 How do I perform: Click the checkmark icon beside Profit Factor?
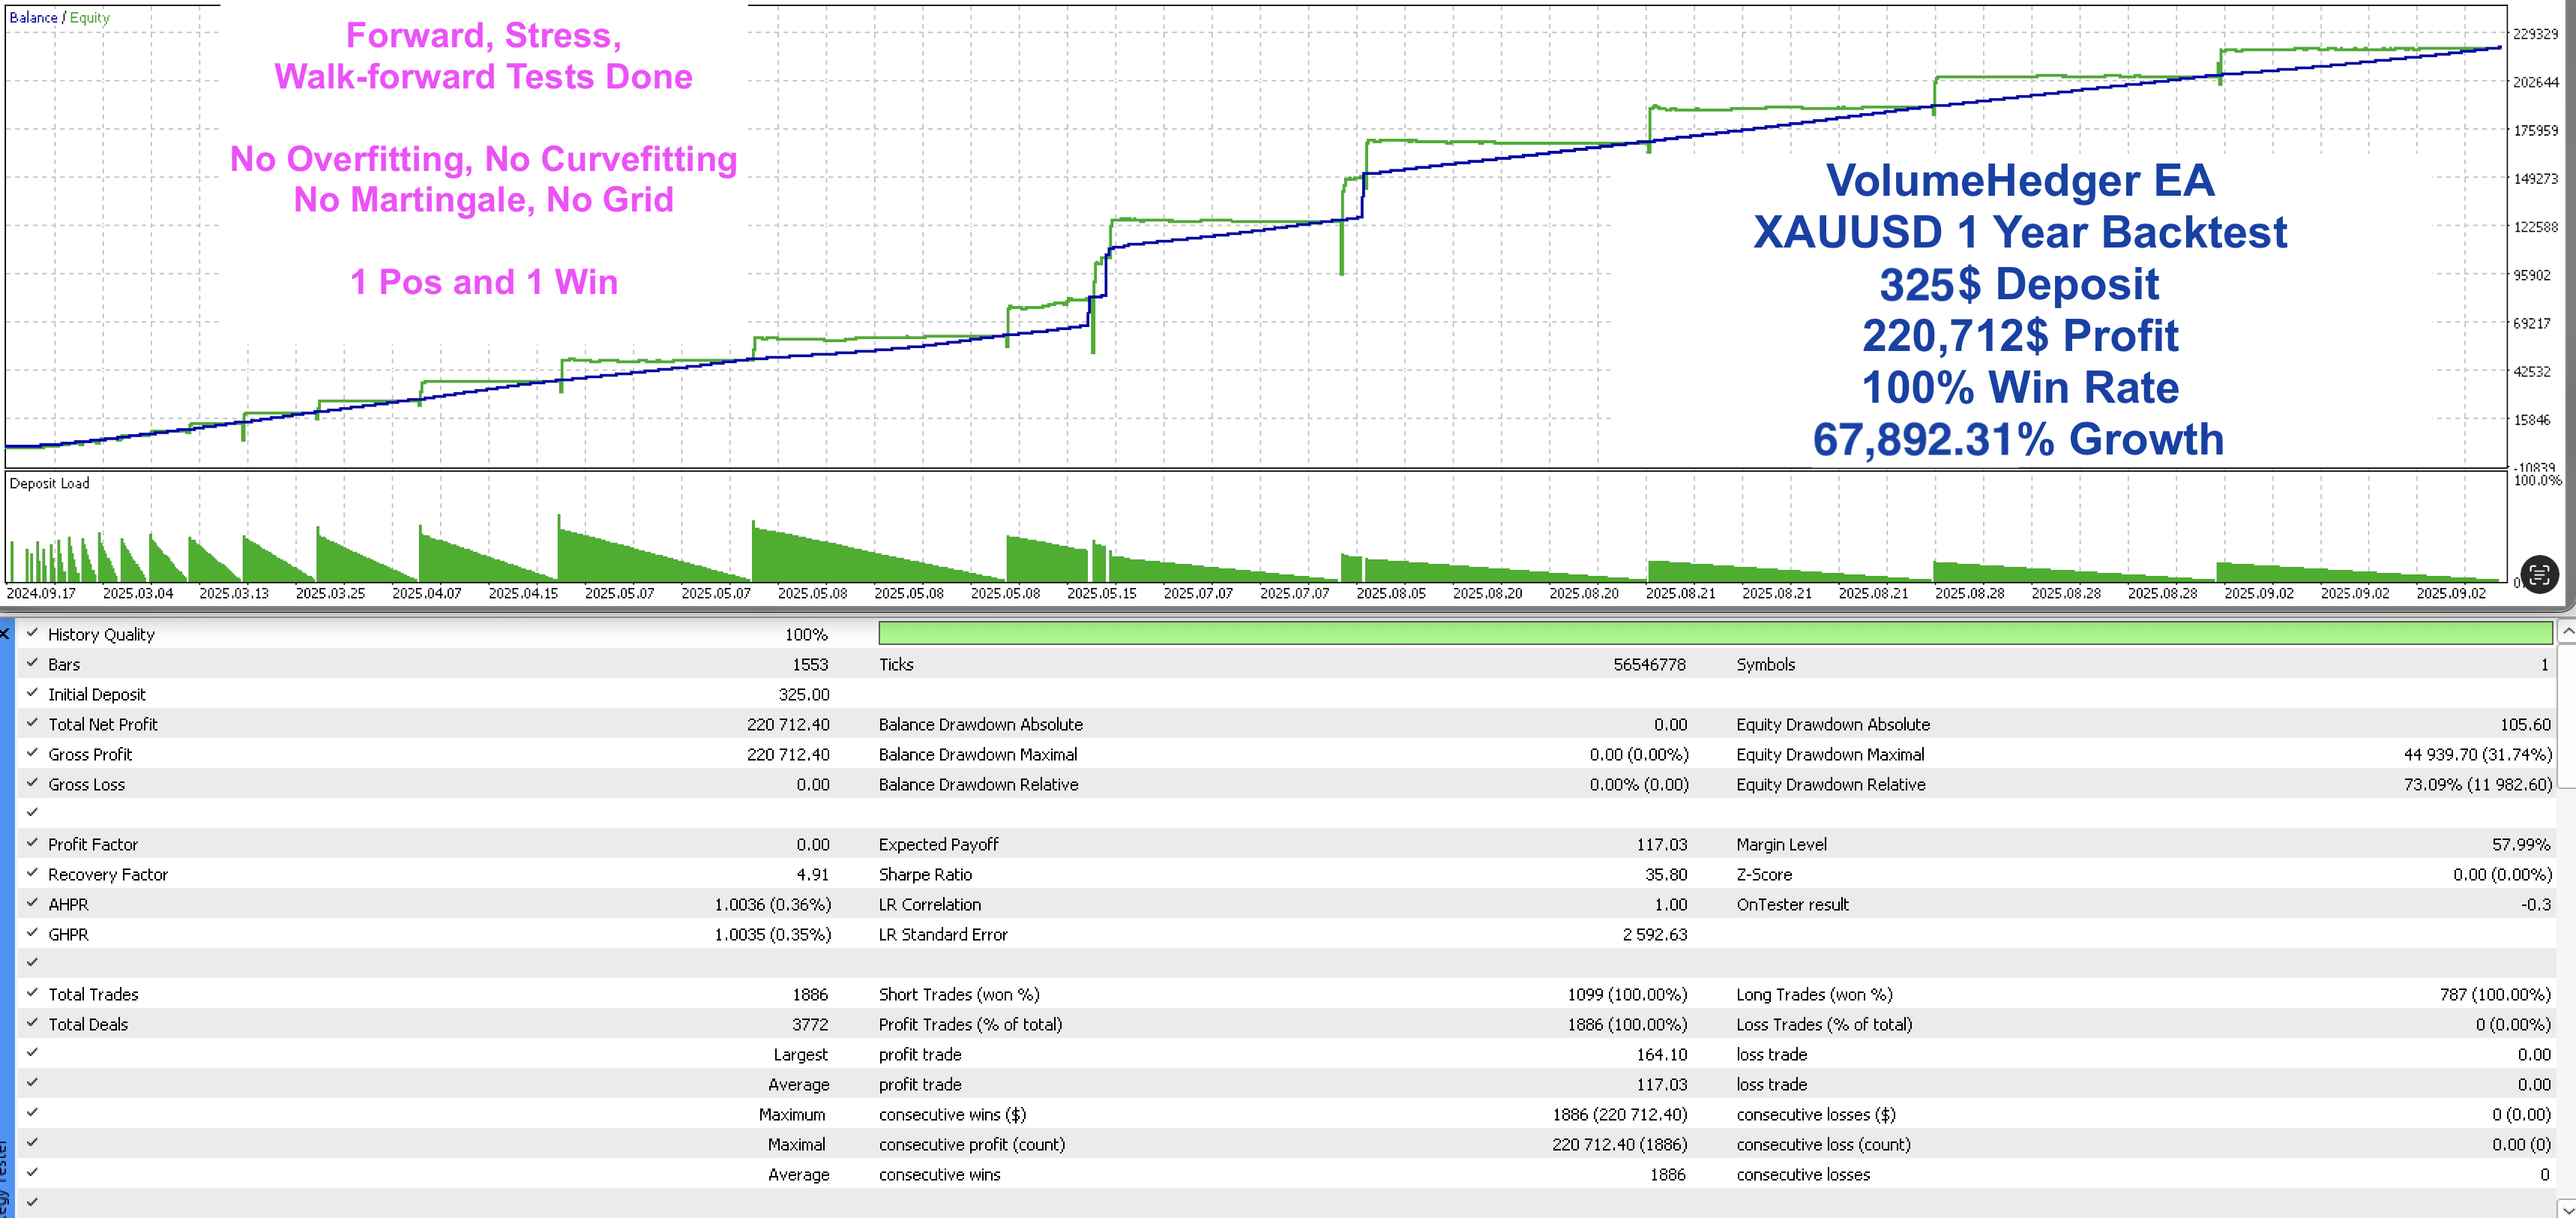point(32,843)
